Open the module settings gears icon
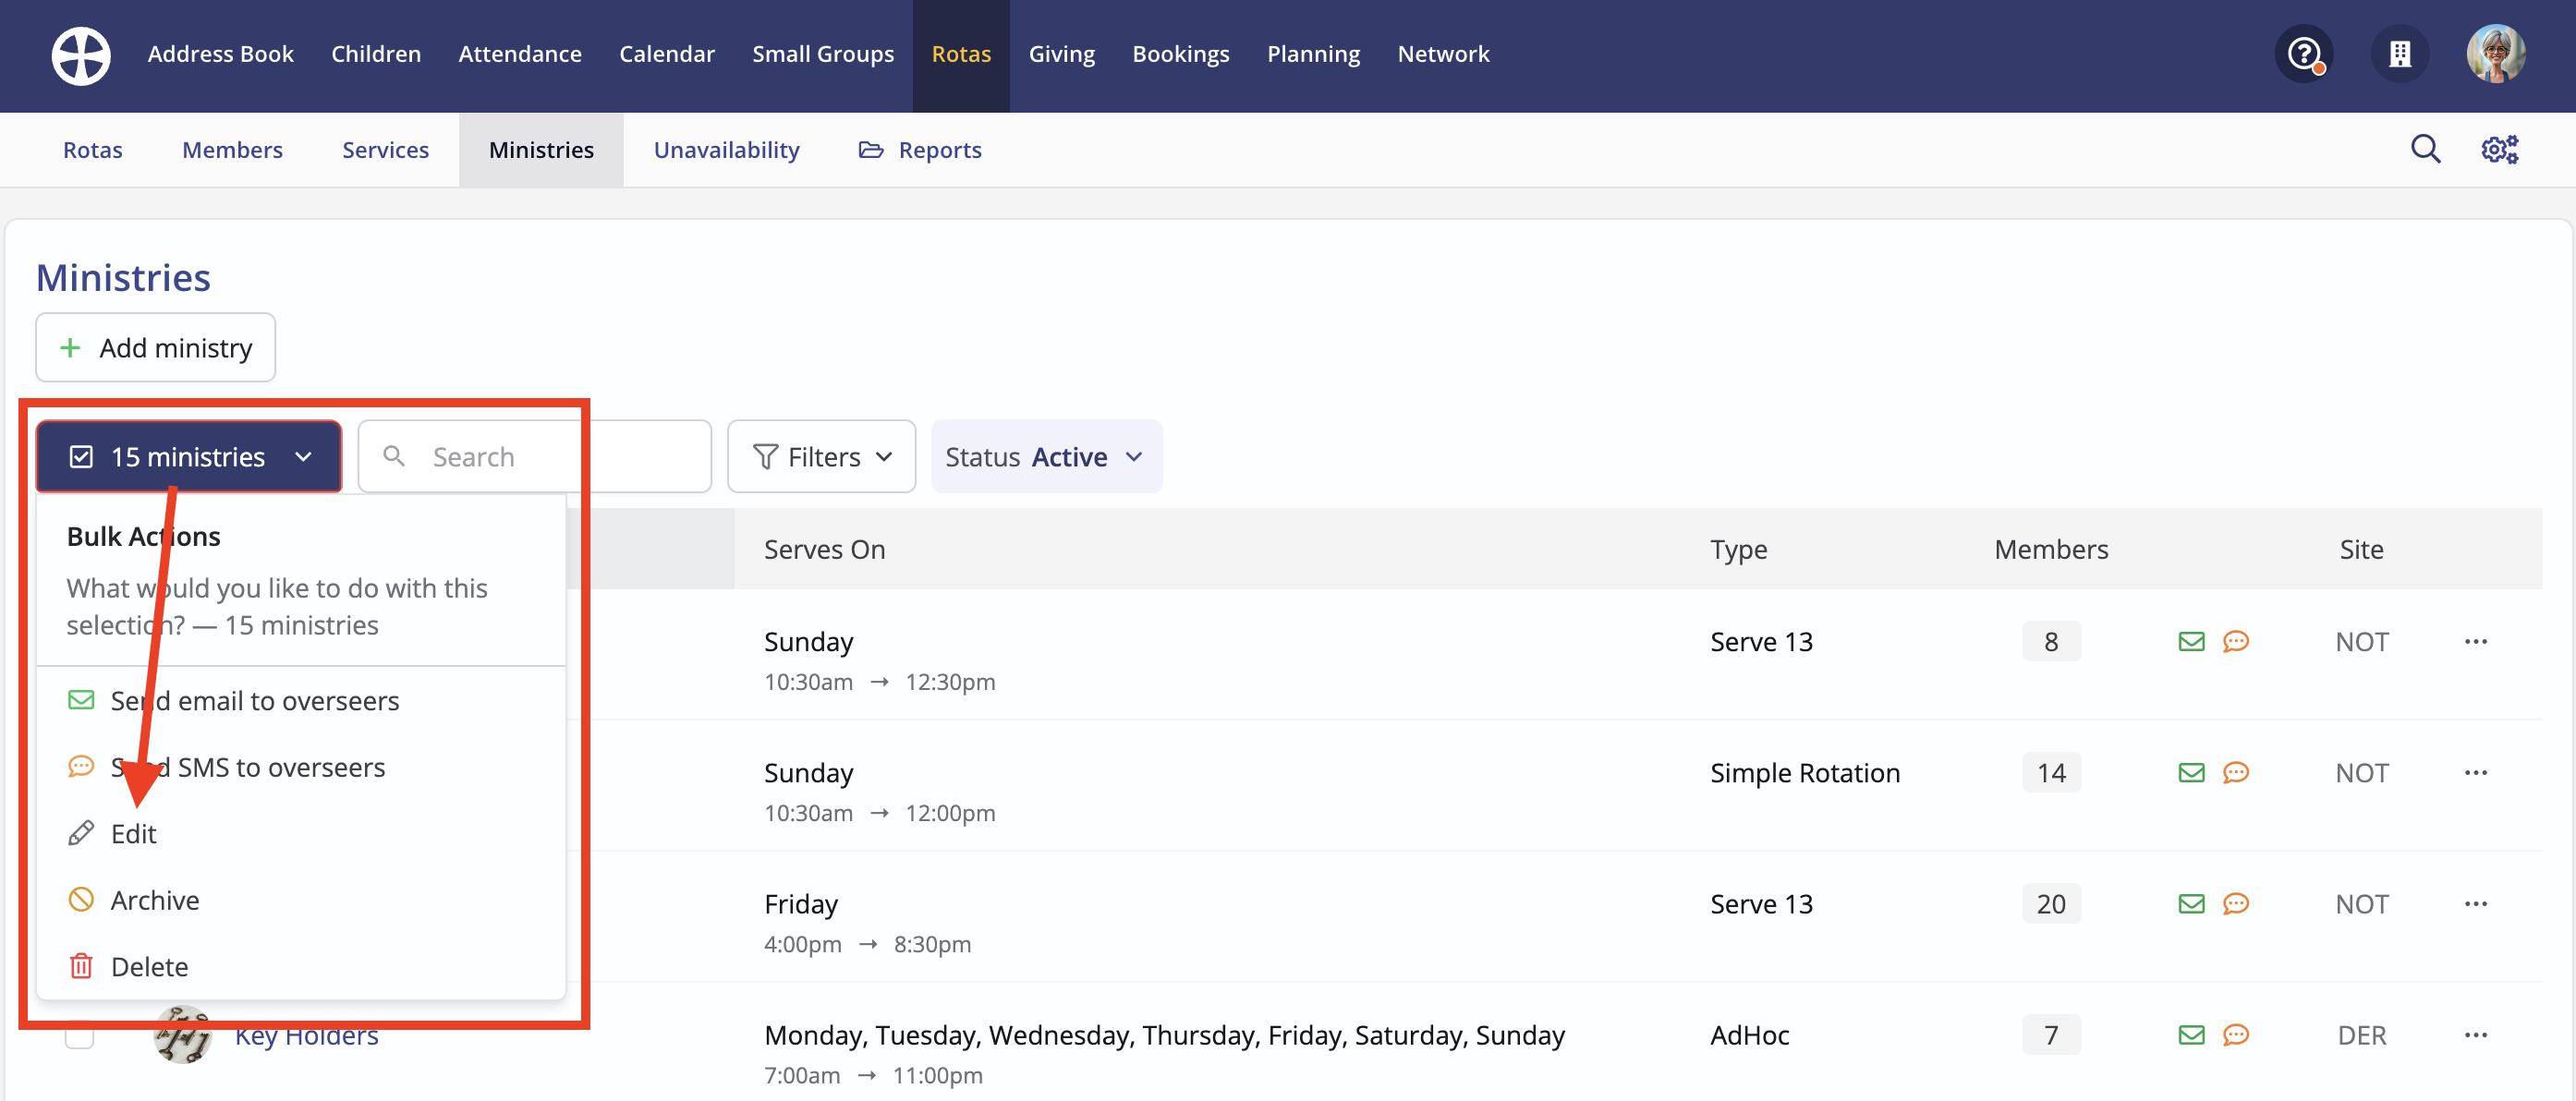Screen dimensions: 2576x1101 (x=2499, y=150)
